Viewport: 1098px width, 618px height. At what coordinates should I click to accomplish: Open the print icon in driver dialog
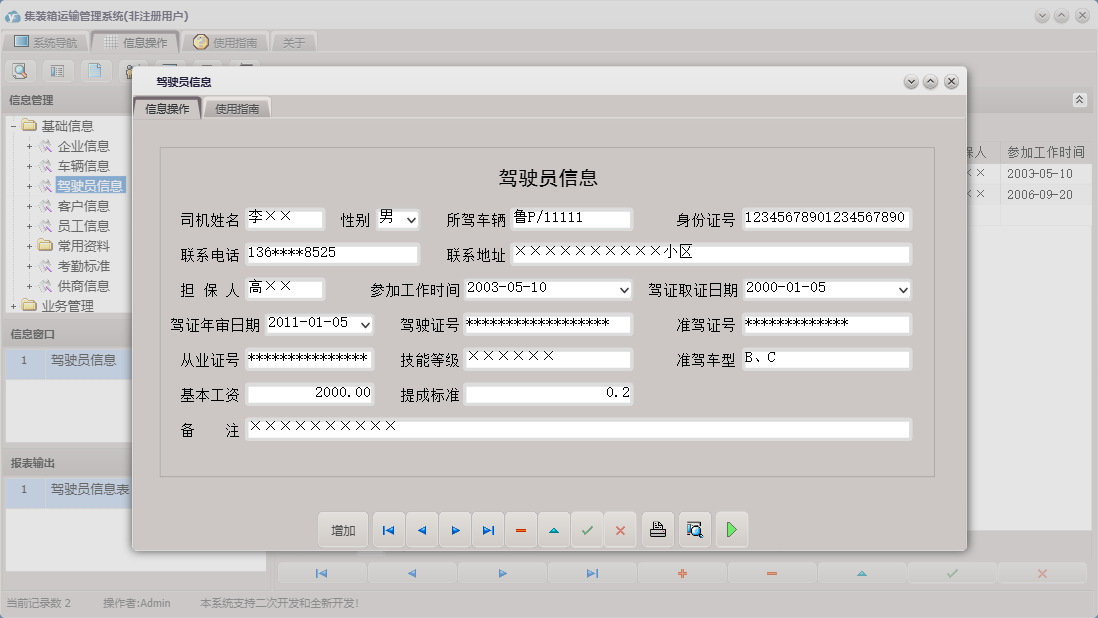tap(657, 530)
